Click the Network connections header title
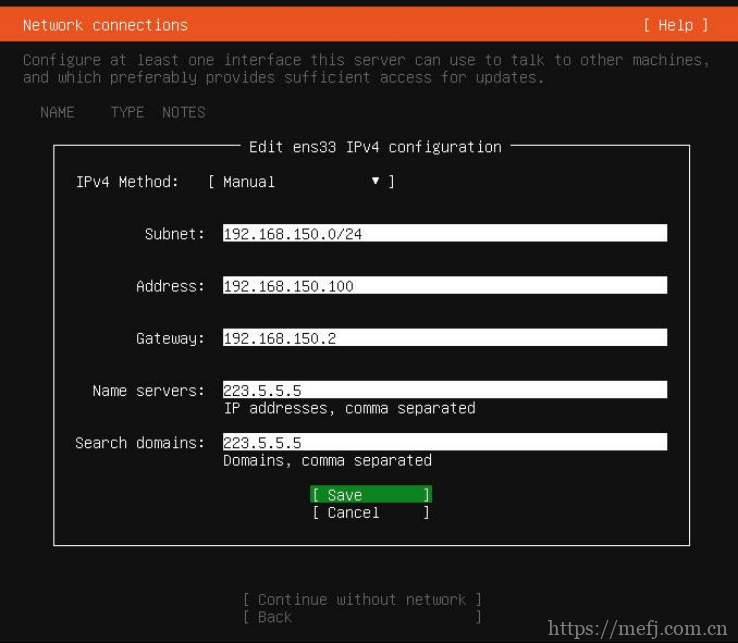This screenshot has height=643, width=738. (x=105, y=25)
